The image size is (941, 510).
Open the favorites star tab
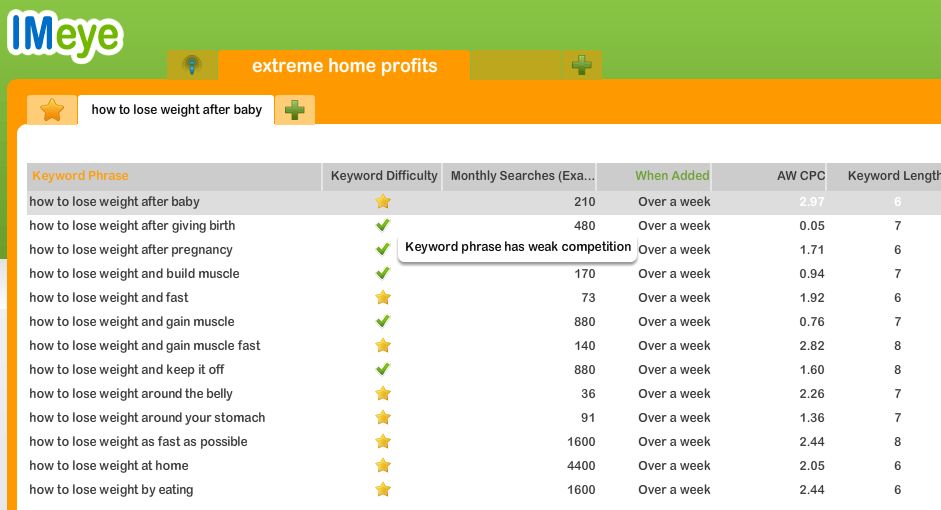(x=52, y=110)
